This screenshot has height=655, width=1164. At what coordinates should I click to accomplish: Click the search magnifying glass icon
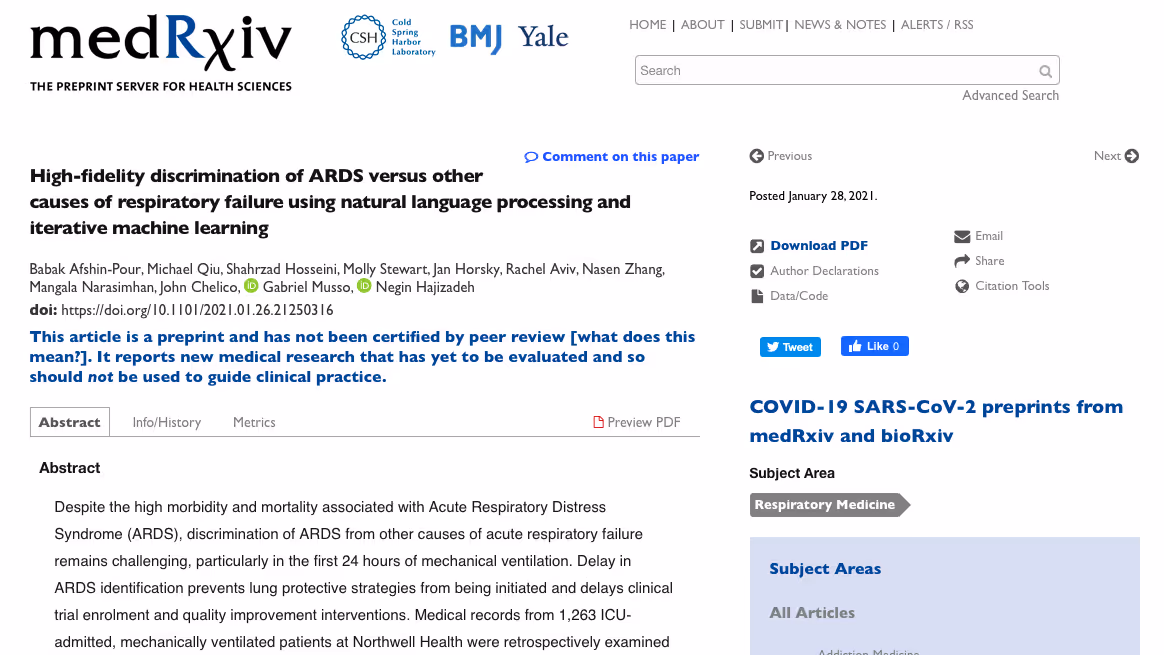[1045, 70]
